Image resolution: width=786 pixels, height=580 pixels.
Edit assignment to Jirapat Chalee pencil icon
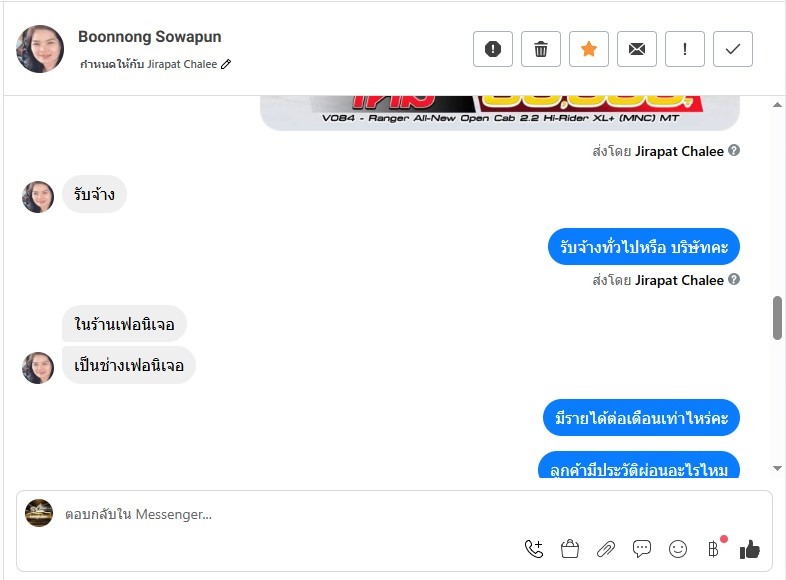pos(226,64)
